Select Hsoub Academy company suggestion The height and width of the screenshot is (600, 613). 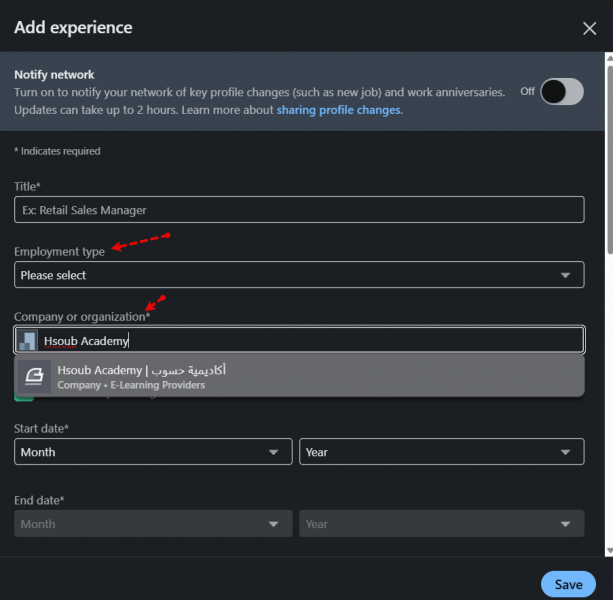299,377
